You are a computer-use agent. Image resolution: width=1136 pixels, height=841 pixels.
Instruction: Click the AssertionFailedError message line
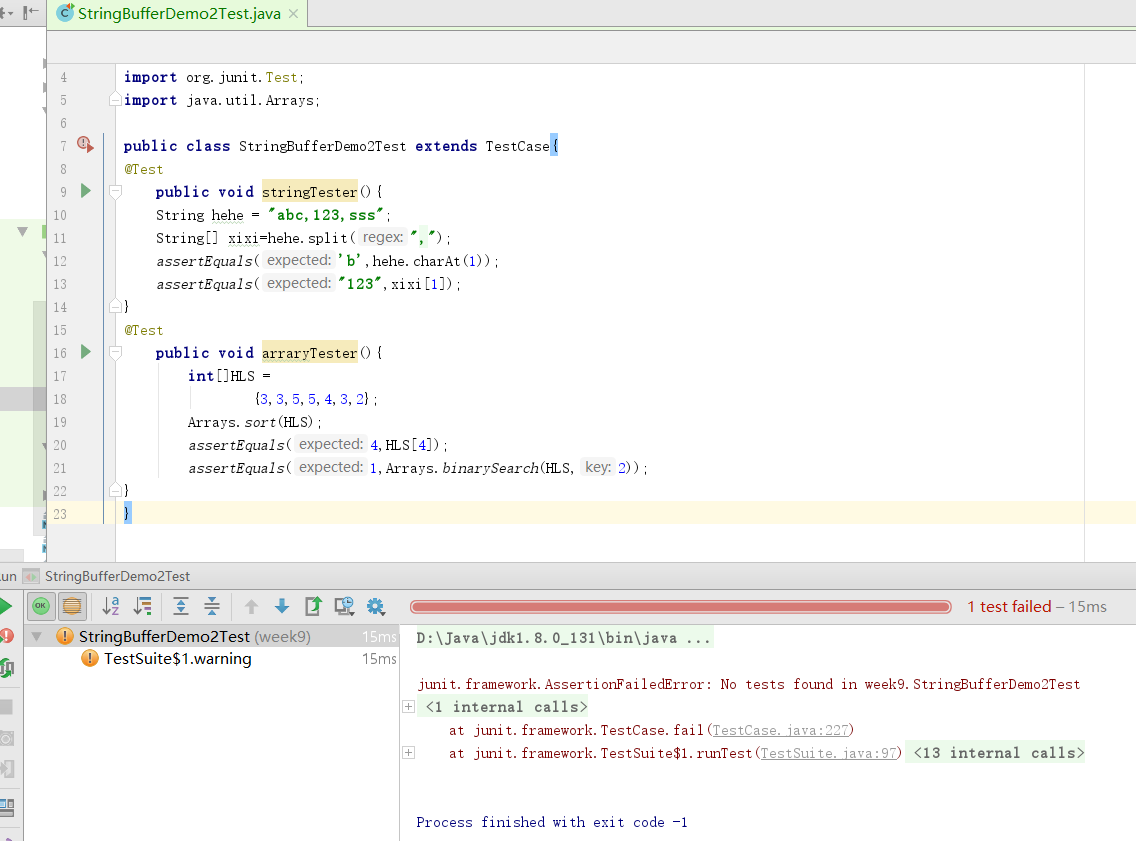point(748,685)
